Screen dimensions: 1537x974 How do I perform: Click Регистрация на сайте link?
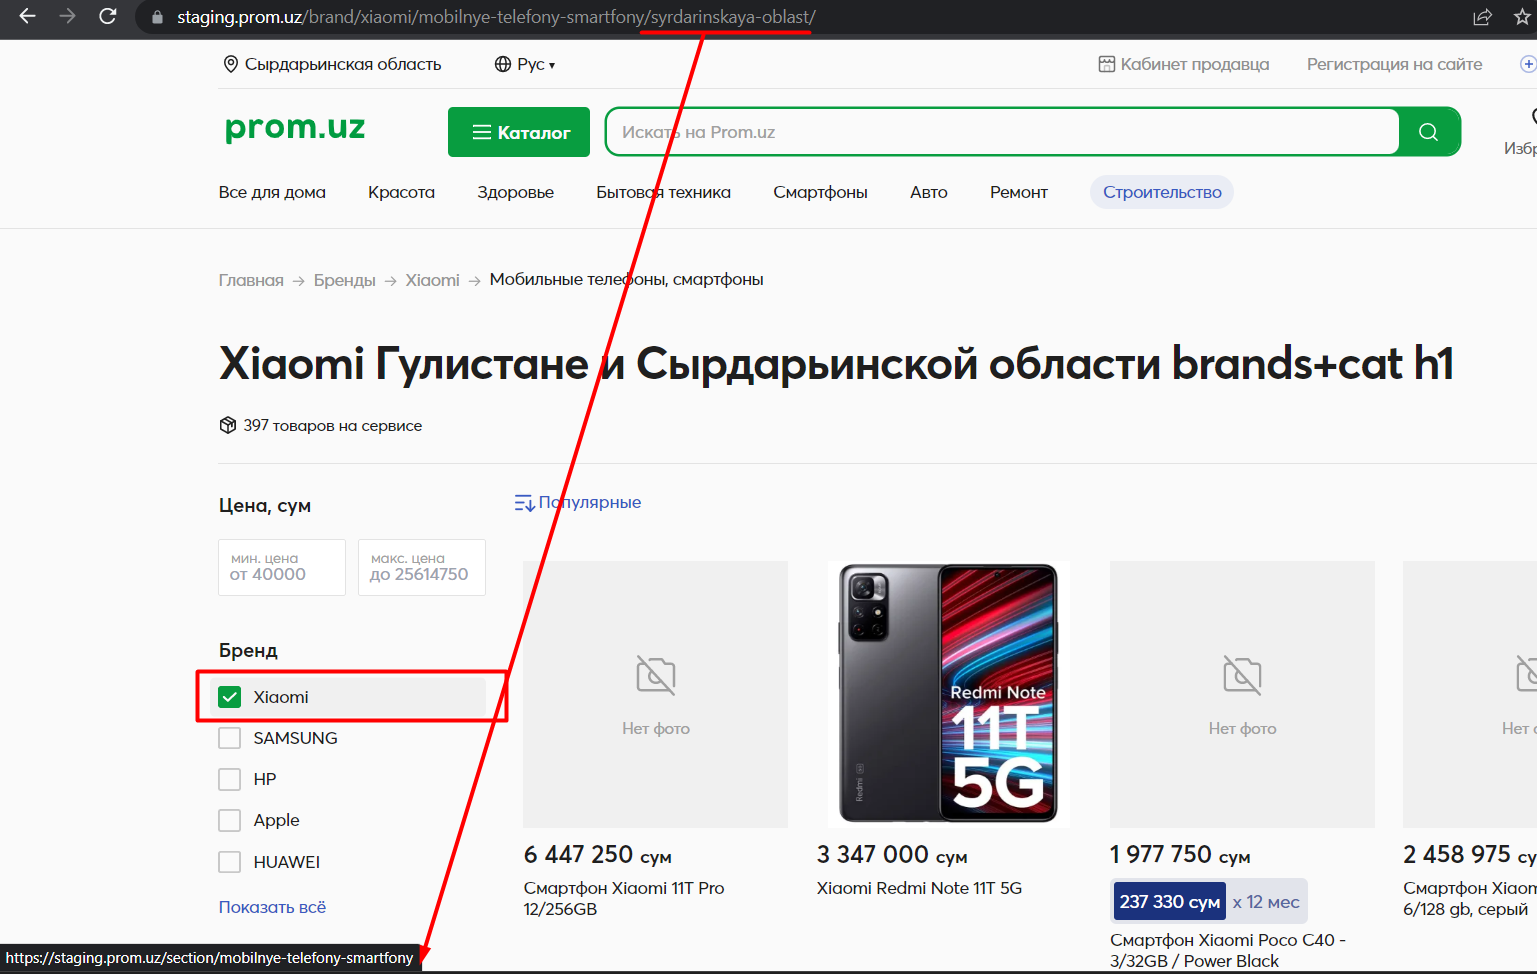click(x=1395, y=64)
